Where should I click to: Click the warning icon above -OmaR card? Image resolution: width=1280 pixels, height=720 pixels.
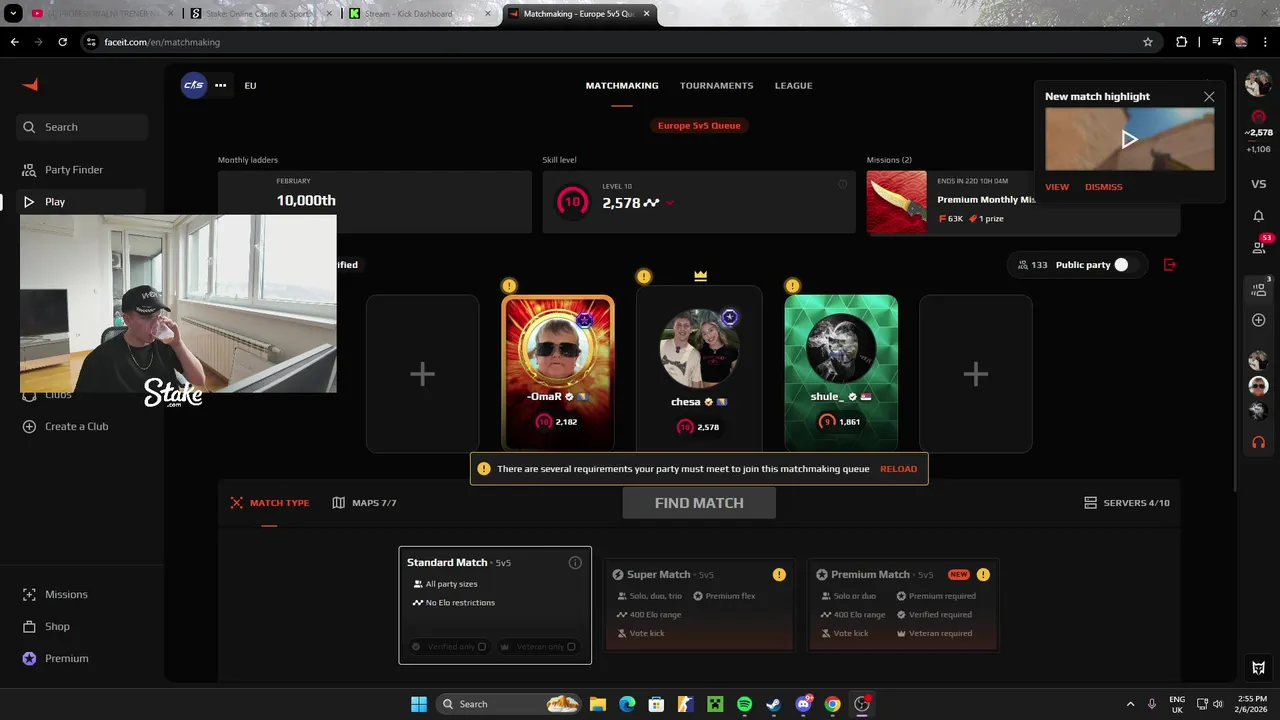[509, 286]
